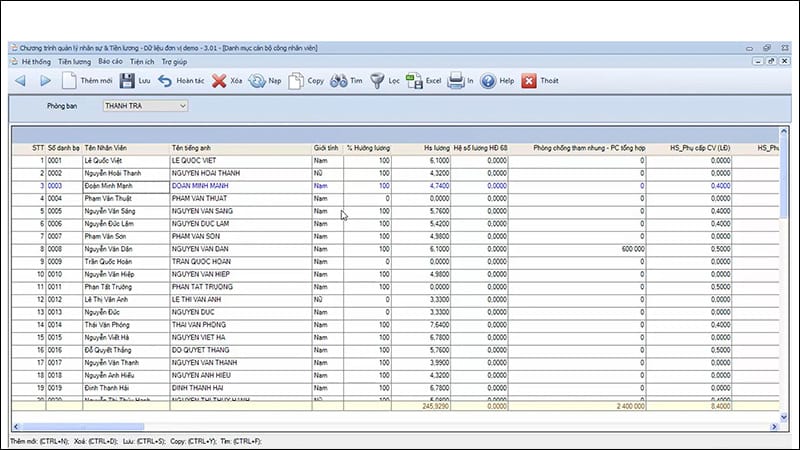Click the Hệ số lương HĐ 68 header
Image resolution: width=800 pixels, height=450 pixels.
pyautogui.click(x=480, y=148)
